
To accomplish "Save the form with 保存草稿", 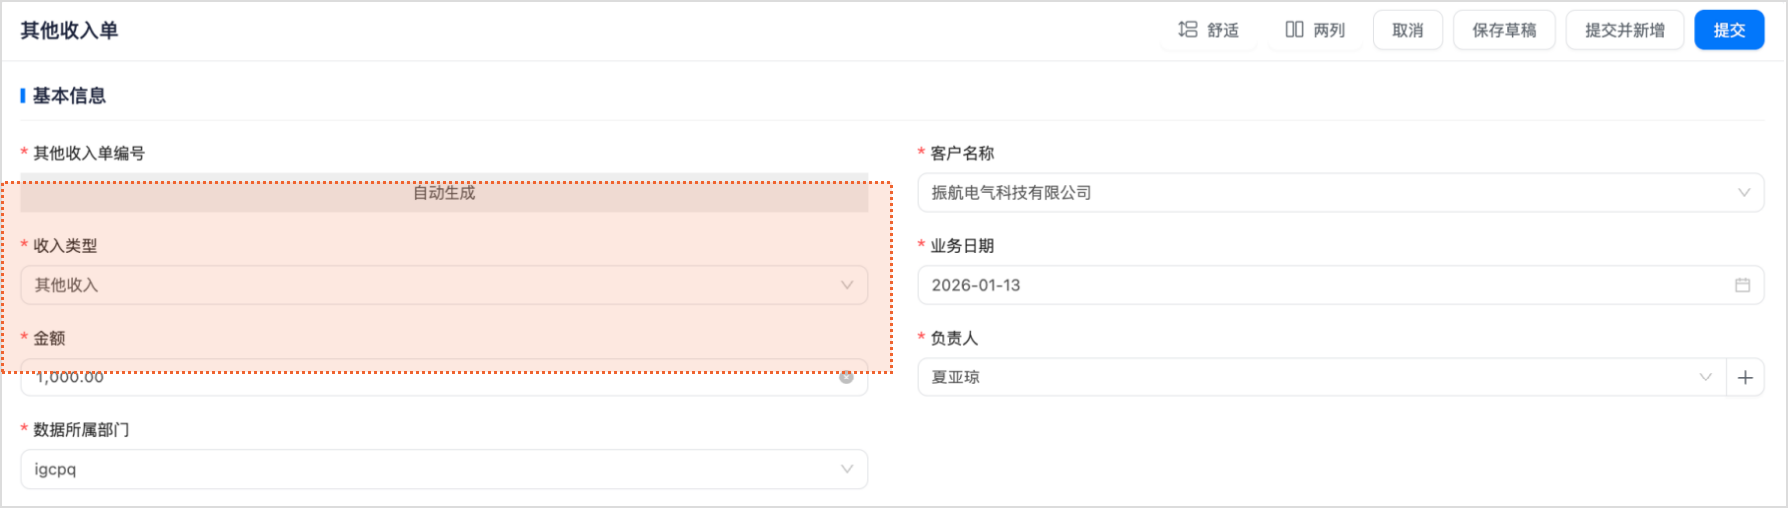I will pos(1503,30).
